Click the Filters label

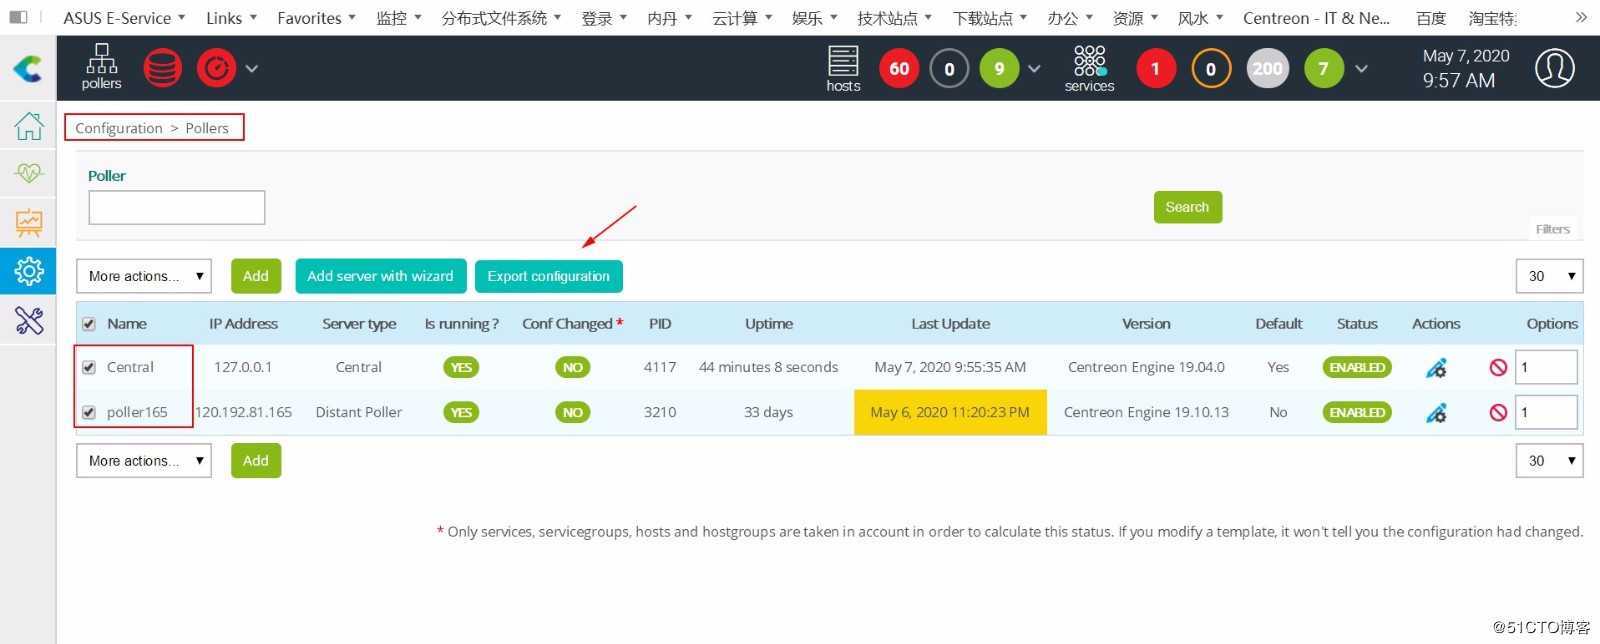pos(1552,229)
